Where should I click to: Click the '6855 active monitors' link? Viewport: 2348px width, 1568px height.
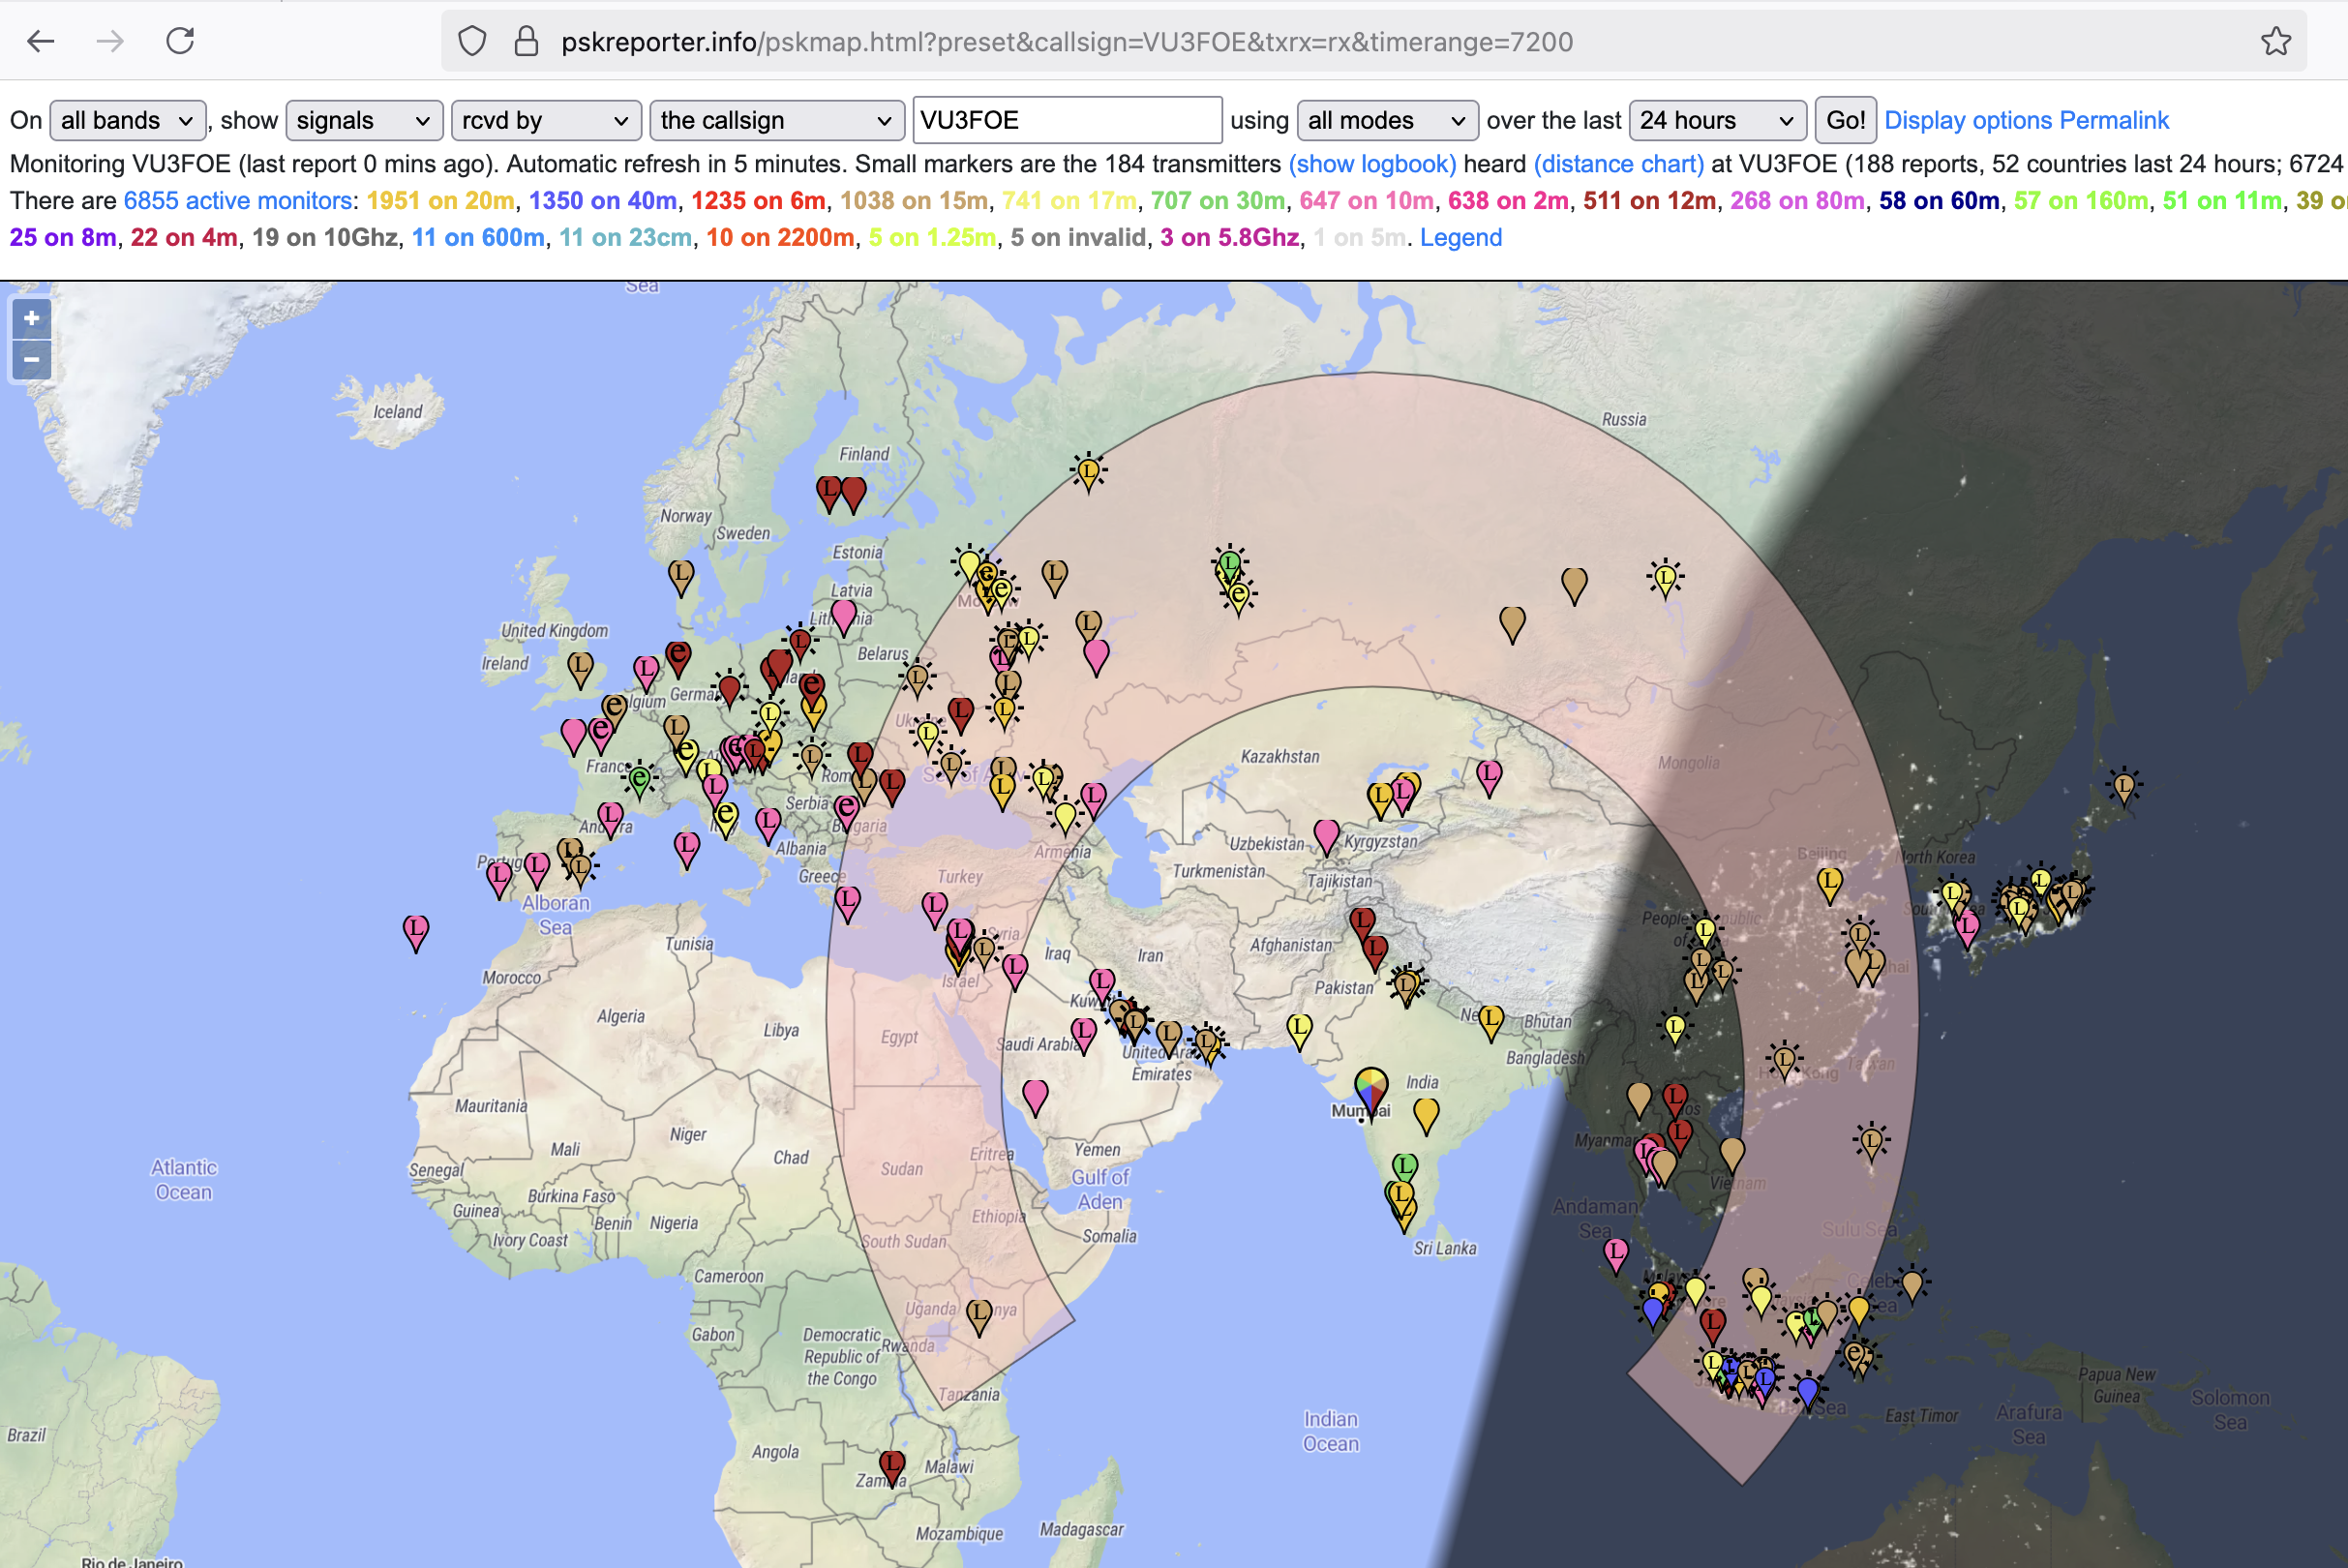tap(238, 201)
